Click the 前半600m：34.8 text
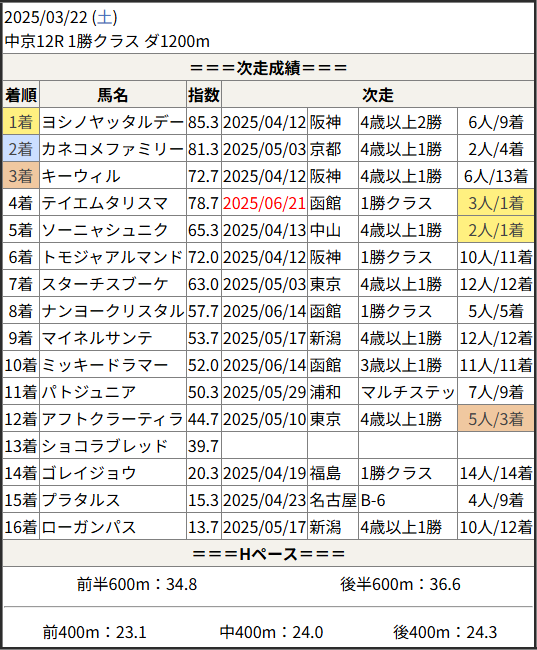537x650 pixels. tap(137, 585)
